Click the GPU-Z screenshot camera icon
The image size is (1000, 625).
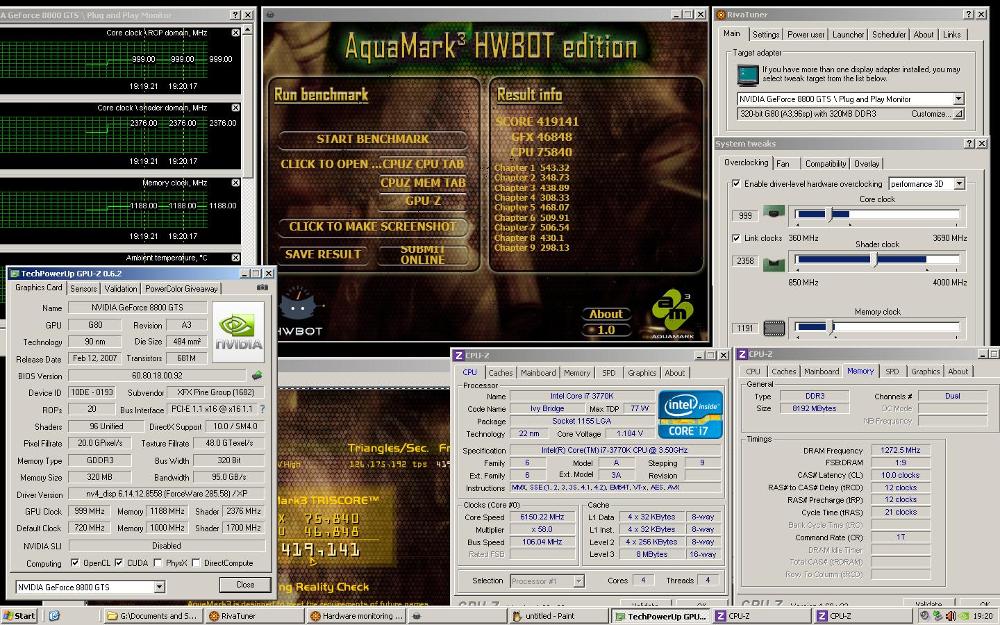262,288
